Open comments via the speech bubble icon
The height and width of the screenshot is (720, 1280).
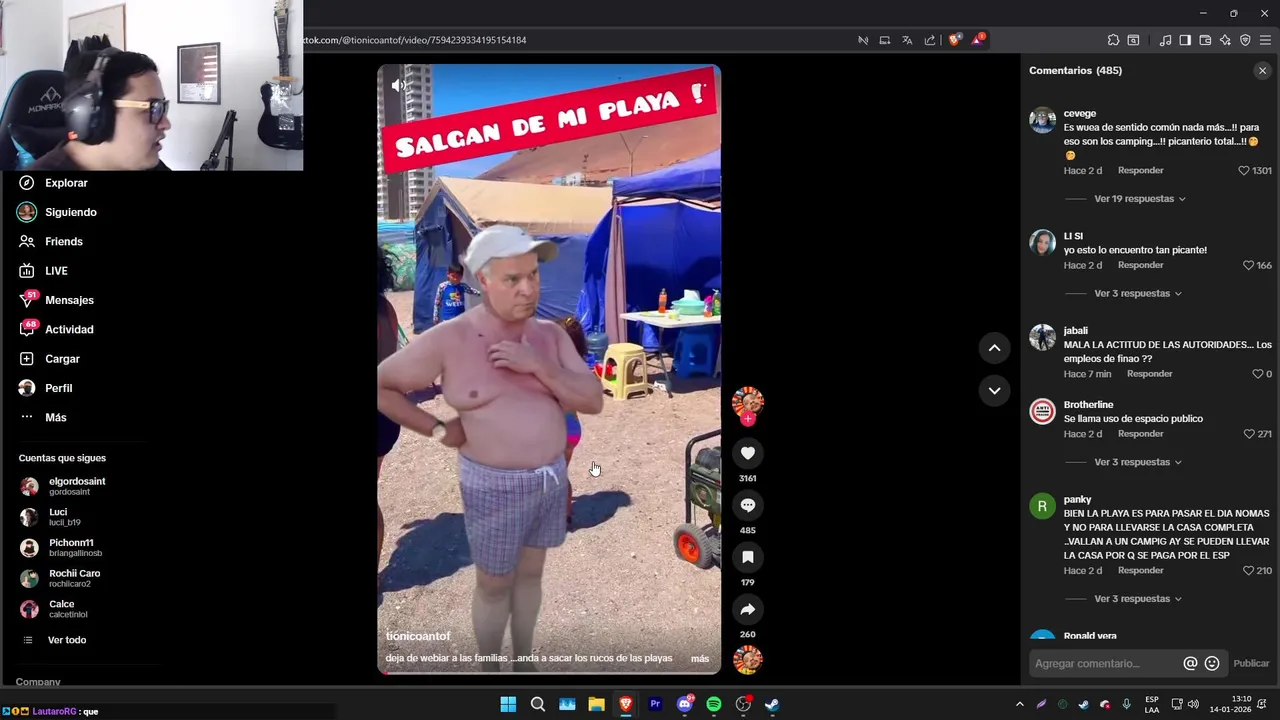[x=747, y=505]
